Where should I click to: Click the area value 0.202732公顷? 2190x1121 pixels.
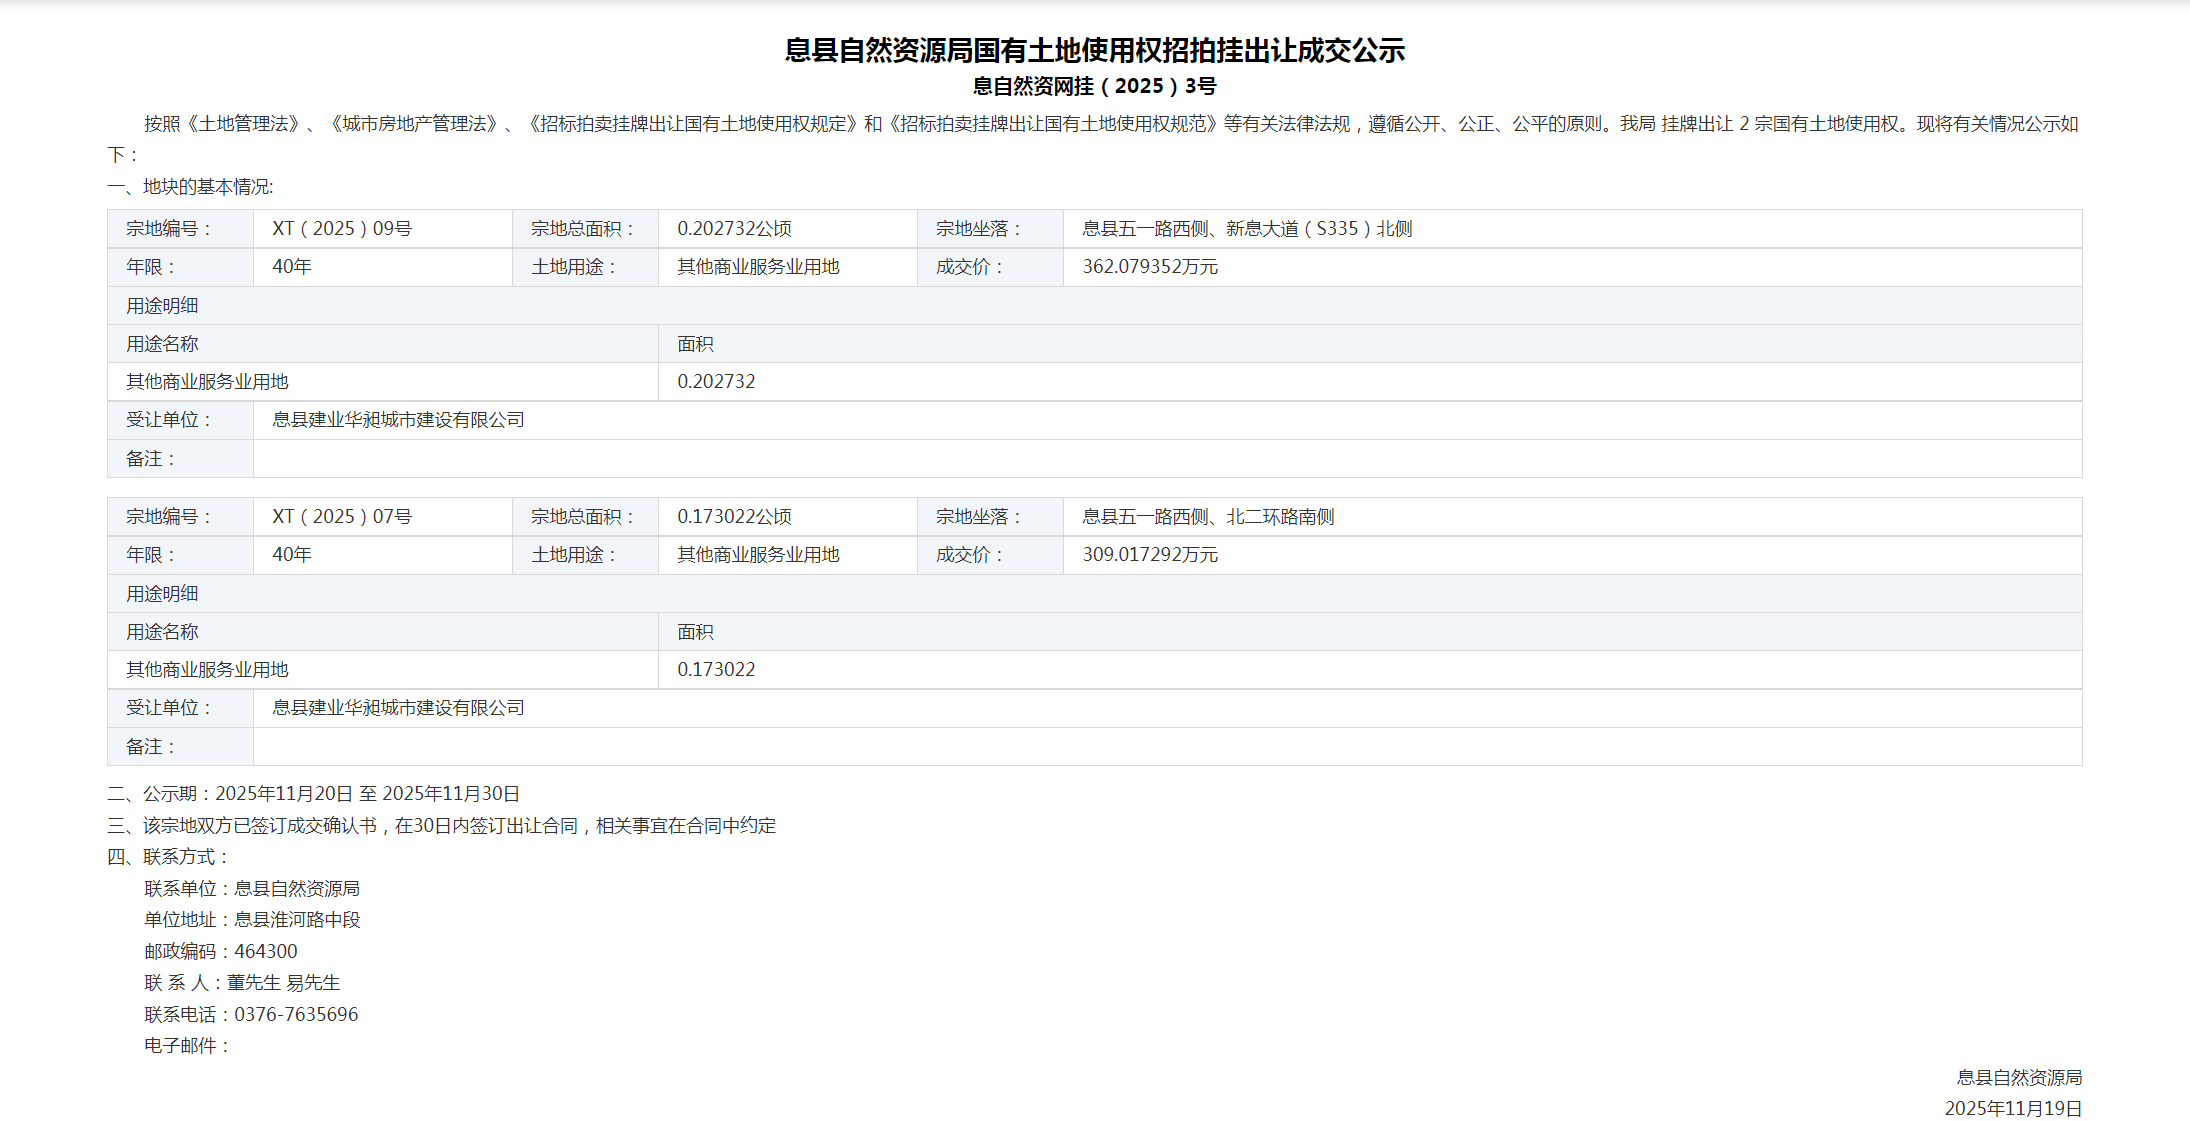pyautogui.click(x=734, y=229)
